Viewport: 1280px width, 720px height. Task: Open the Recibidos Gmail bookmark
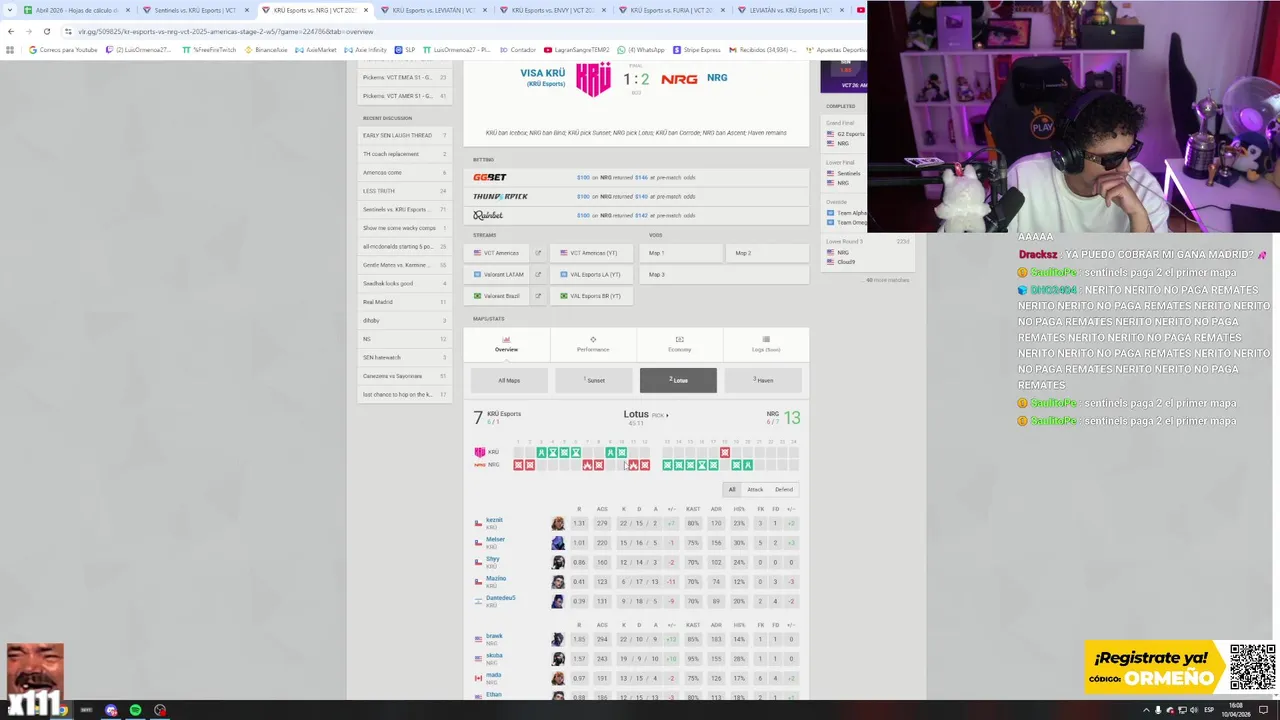point(763,49)
